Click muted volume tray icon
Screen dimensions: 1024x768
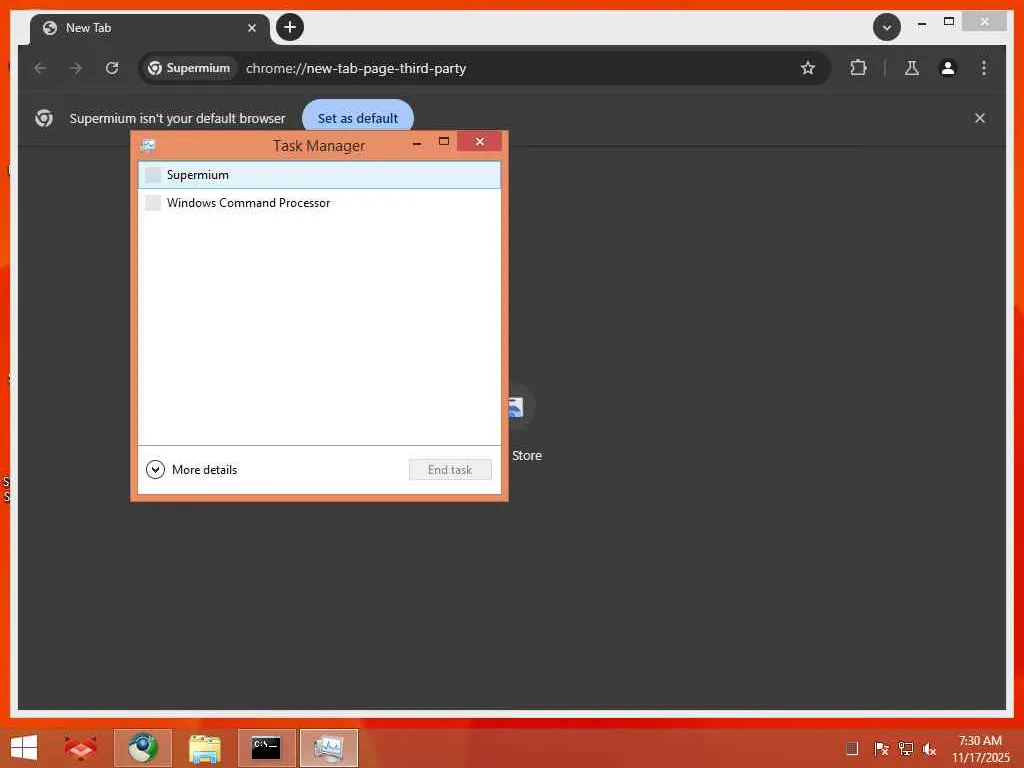click(x=929, y=749)
